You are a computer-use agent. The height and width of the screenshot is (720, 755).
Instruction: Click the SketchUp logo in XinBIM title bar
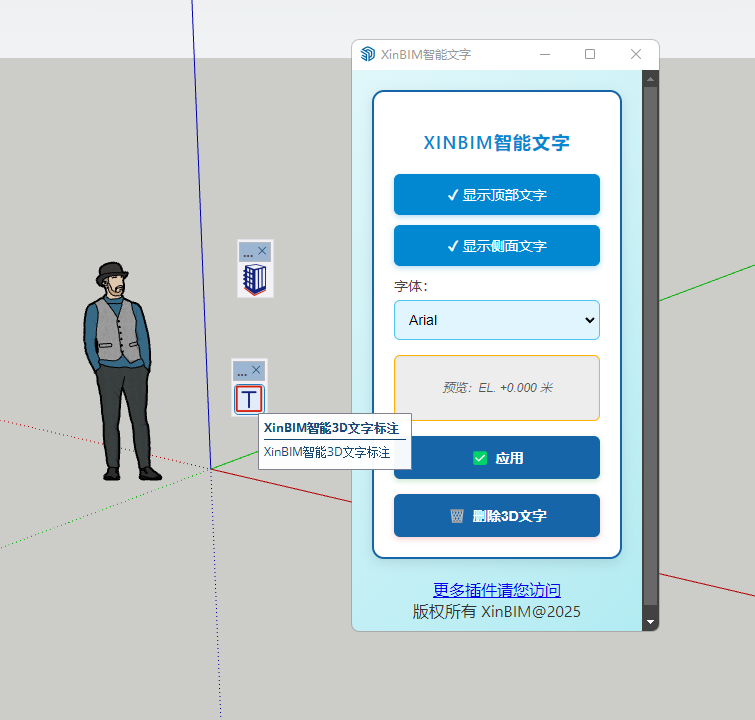coord(368,54)
